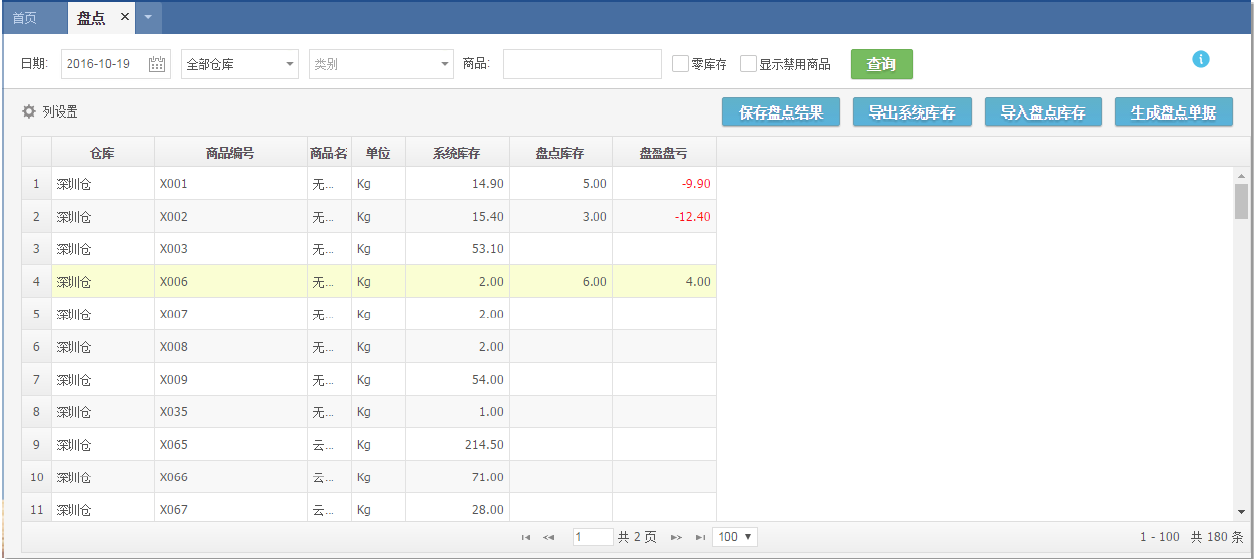Go to previous page of results
Screen dimensions: 1254x559
(x=548, y=537)
